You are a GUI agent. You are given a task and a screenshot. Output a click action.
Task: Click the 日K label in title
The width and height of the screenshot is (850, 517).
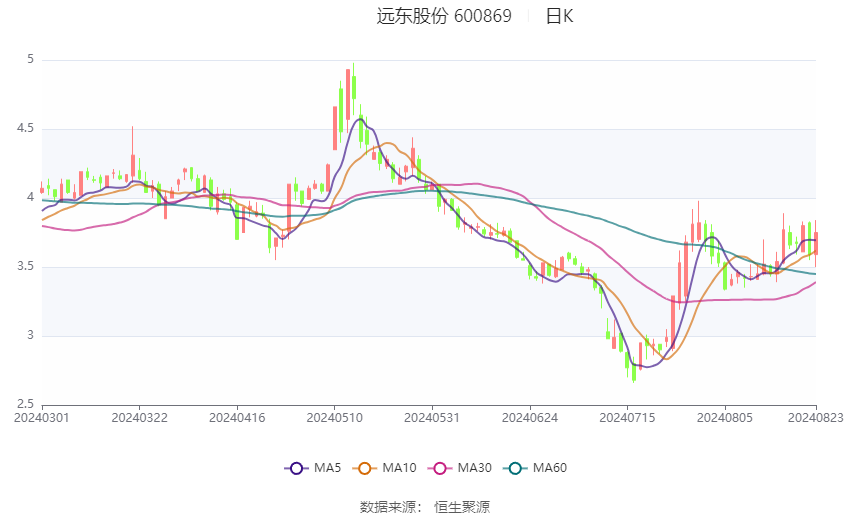(559, 16)
